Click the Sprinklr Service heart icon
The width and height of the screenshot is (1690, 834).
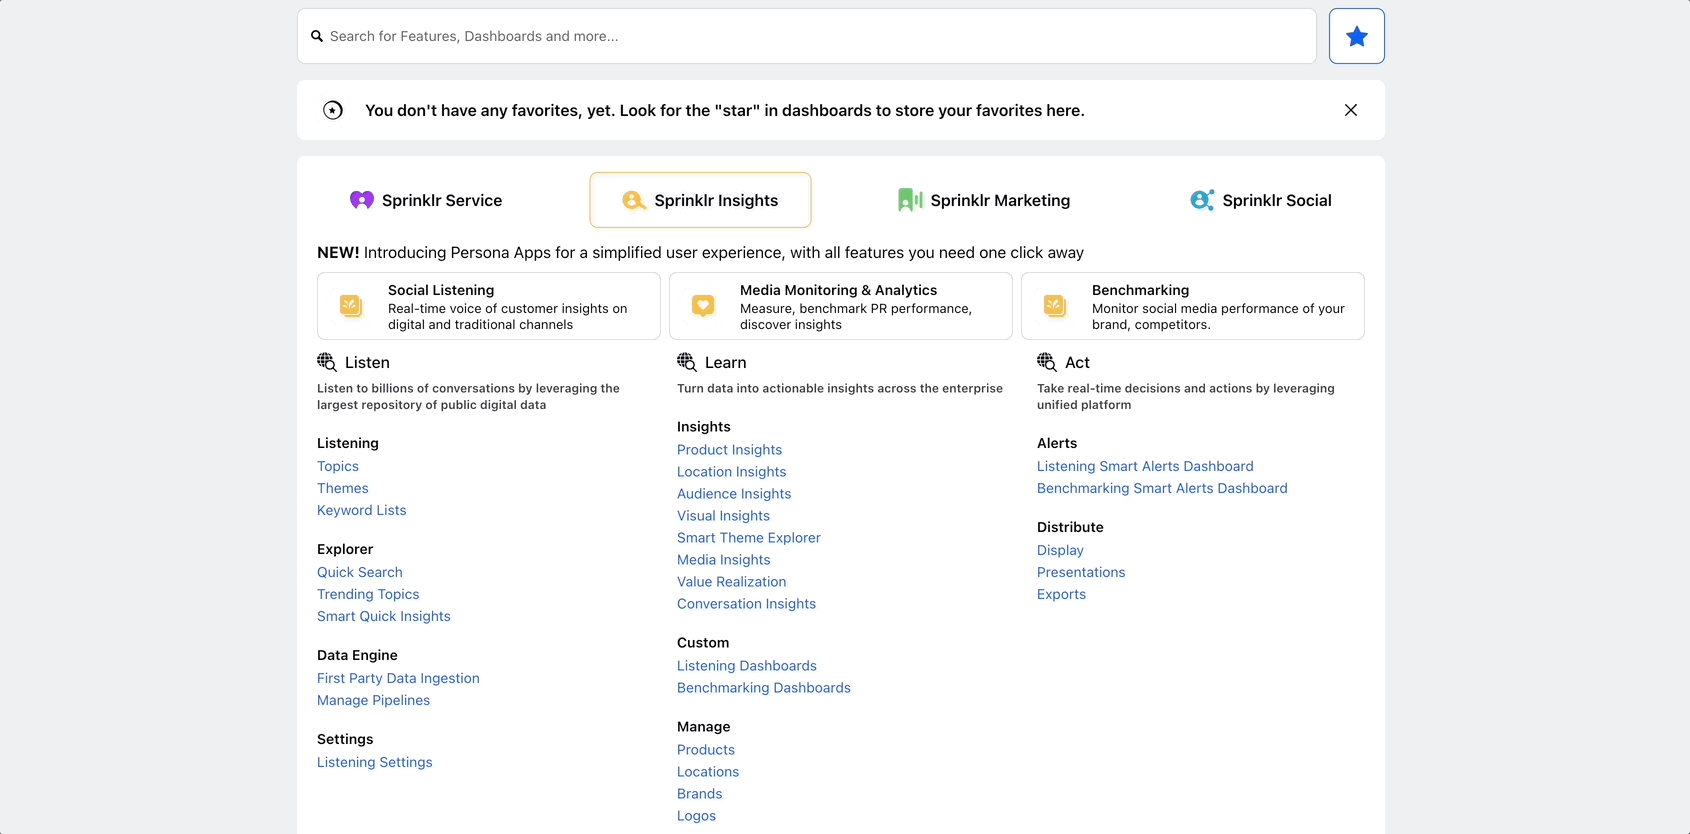[362, 200]
